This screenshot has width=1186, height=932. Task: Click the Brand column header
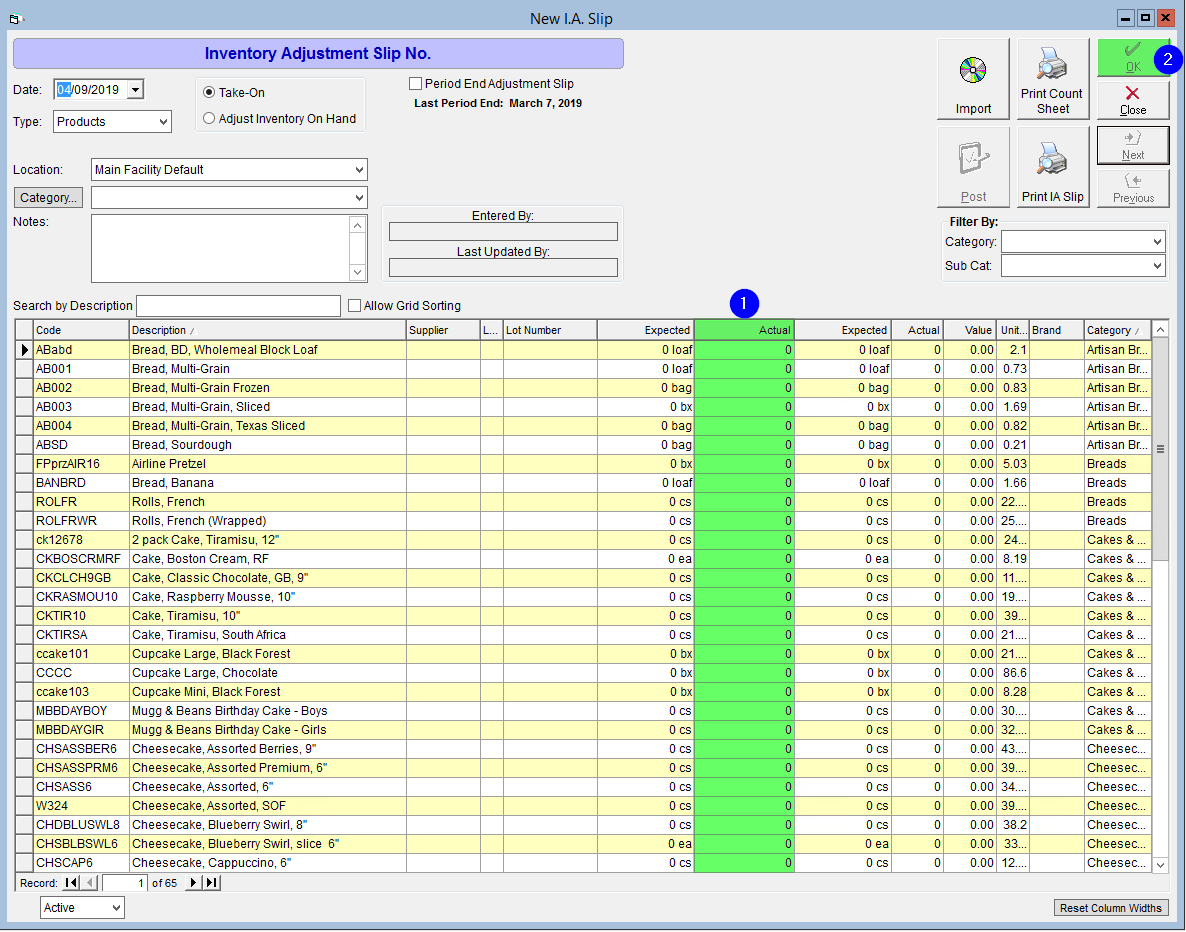click(1057, 330)
